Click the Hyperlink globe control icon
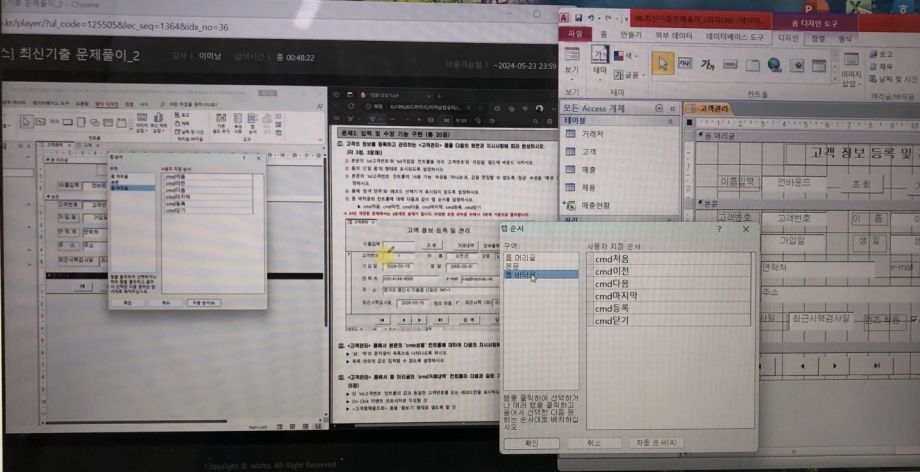 774,64
